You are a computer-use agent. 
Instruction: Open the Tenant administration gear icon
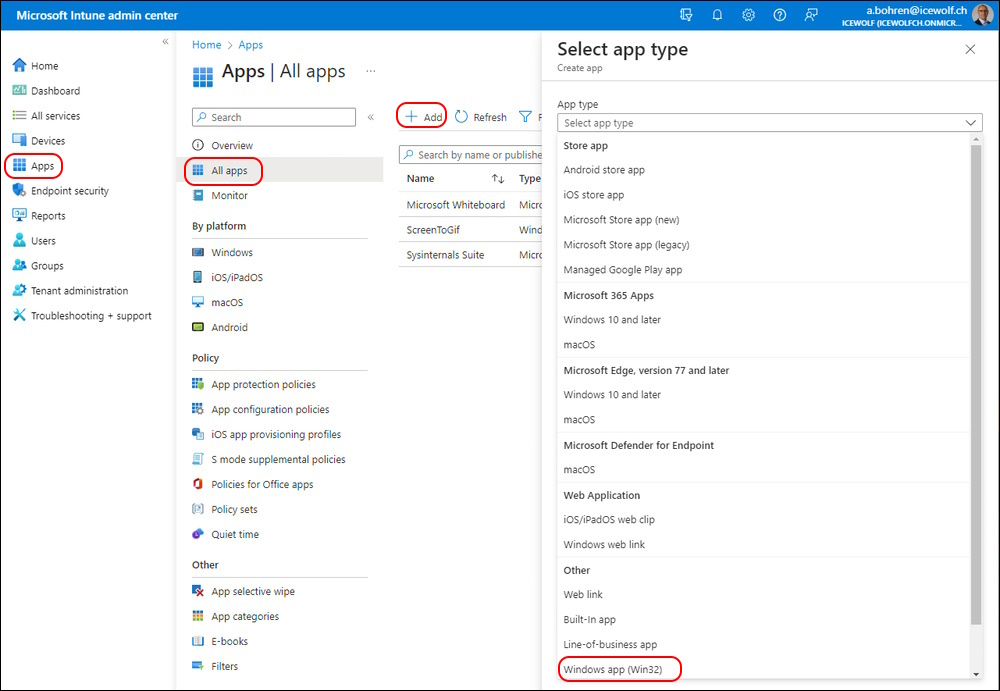click(19, 290)
